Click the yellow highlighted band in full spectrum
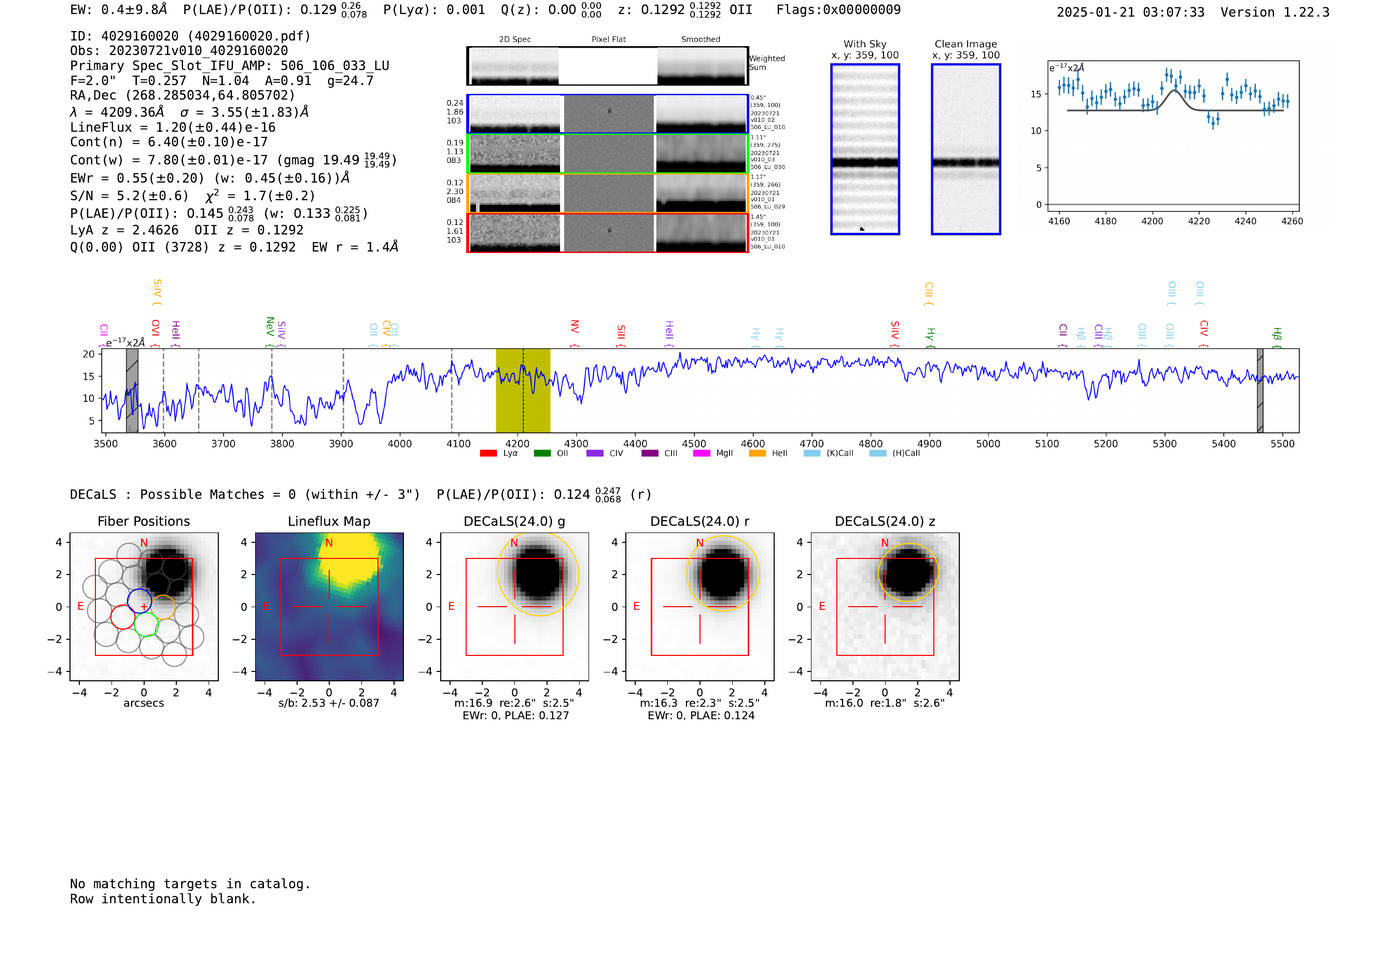Viewport: 1400px width, 953px height. pyautogui.click(x=523, y=391)
